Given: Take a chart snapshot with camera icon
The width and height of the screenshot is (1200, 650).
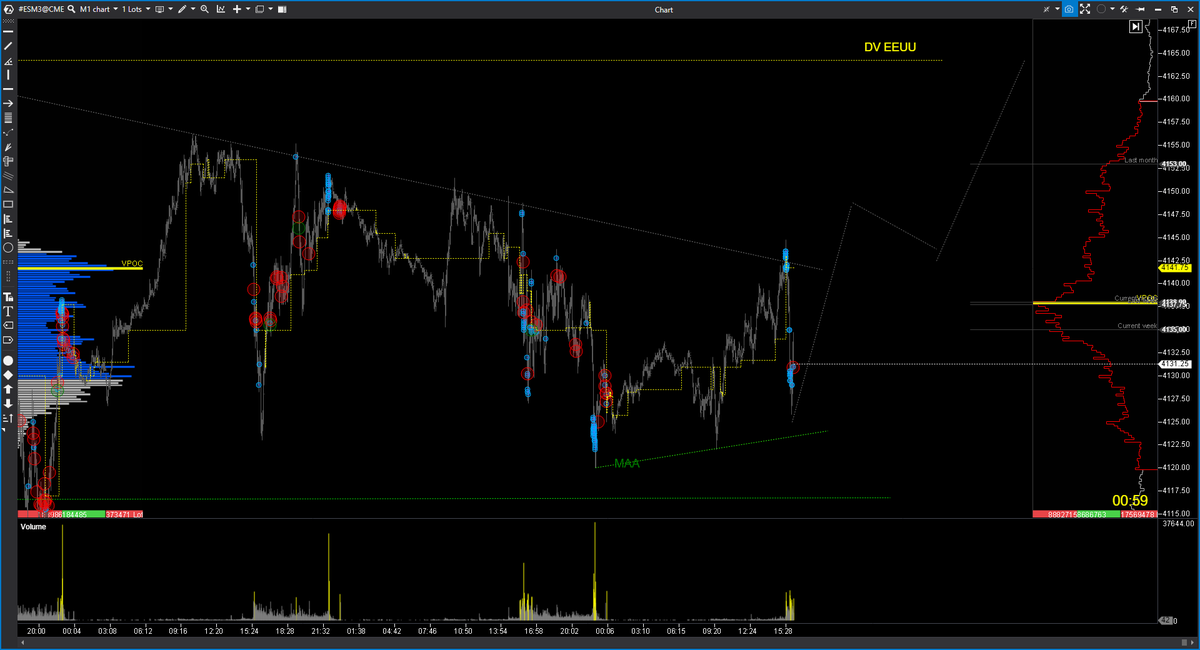Looking at the screenshot, I should coord(1069,9).
